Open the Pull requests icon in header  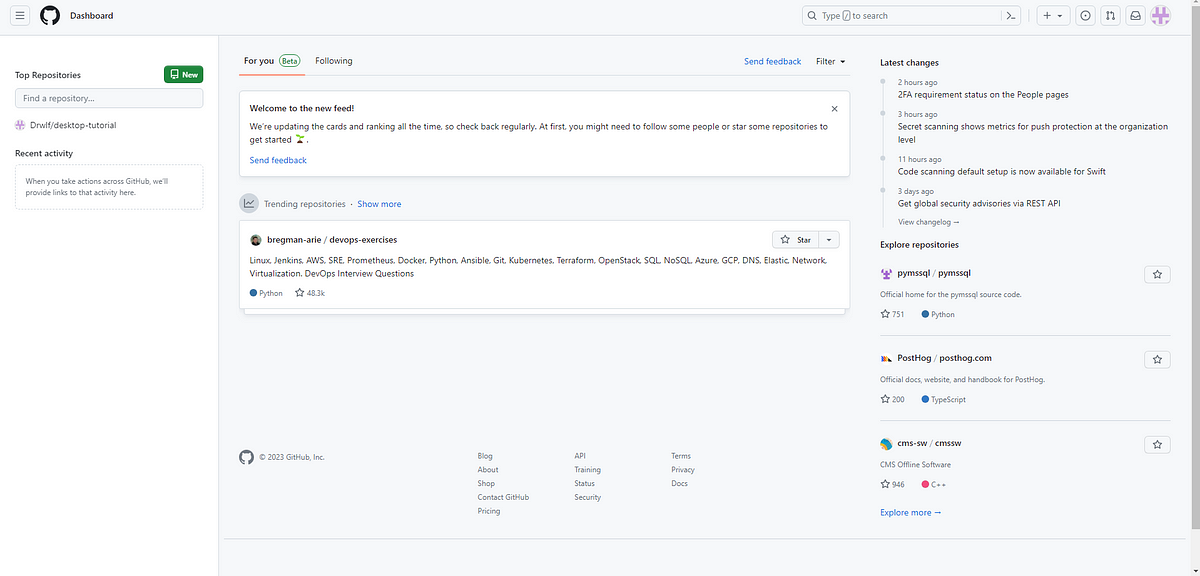pos(1110,16)
